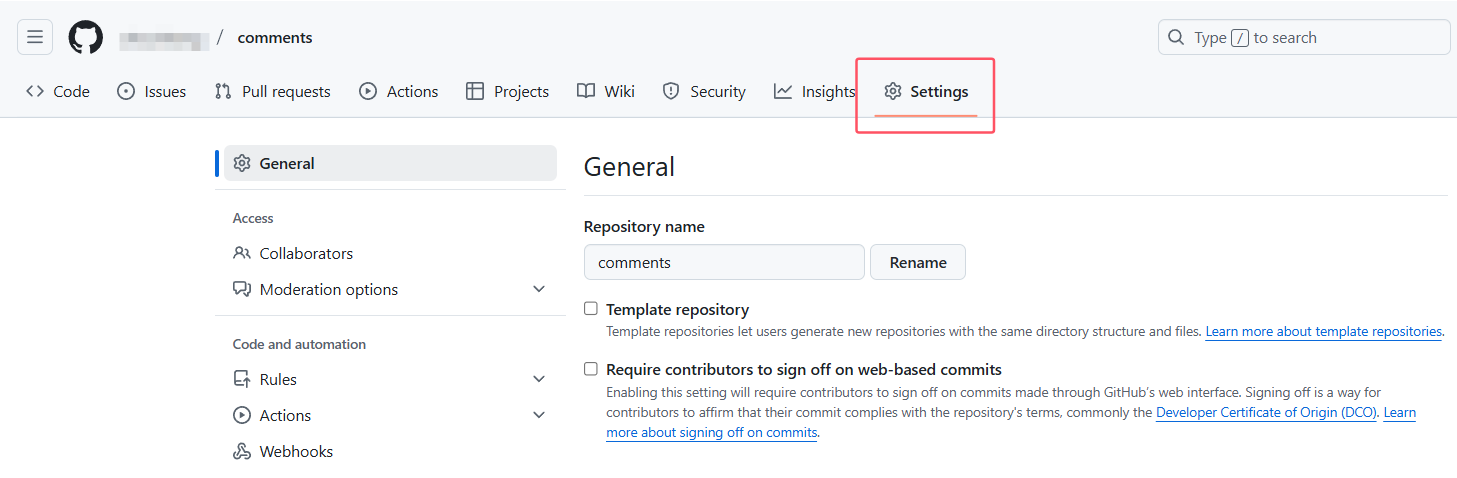1457x478 pixels.
Task: Check Require contributors to sign off
Action: (591, 369)
